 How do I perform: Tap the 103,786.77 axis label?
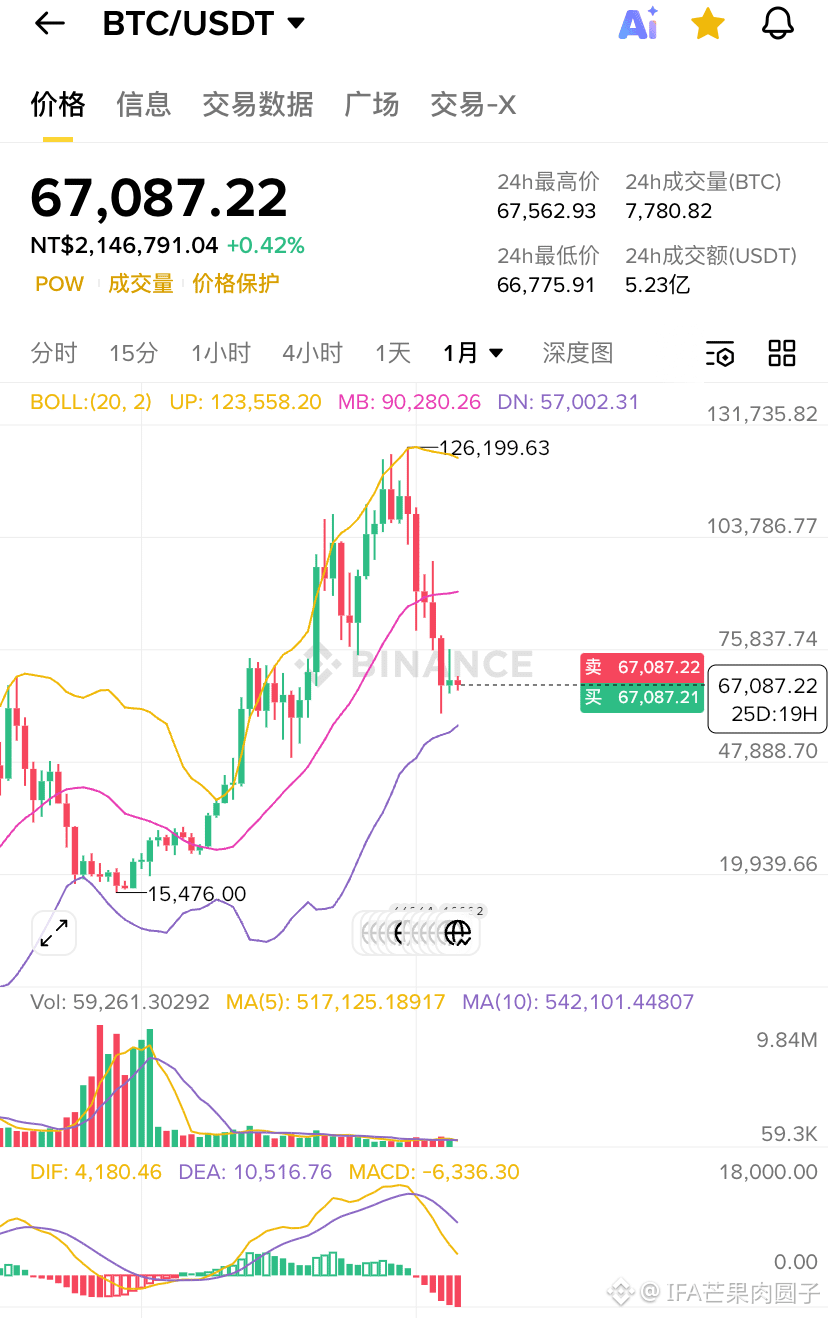coord(762,526)
